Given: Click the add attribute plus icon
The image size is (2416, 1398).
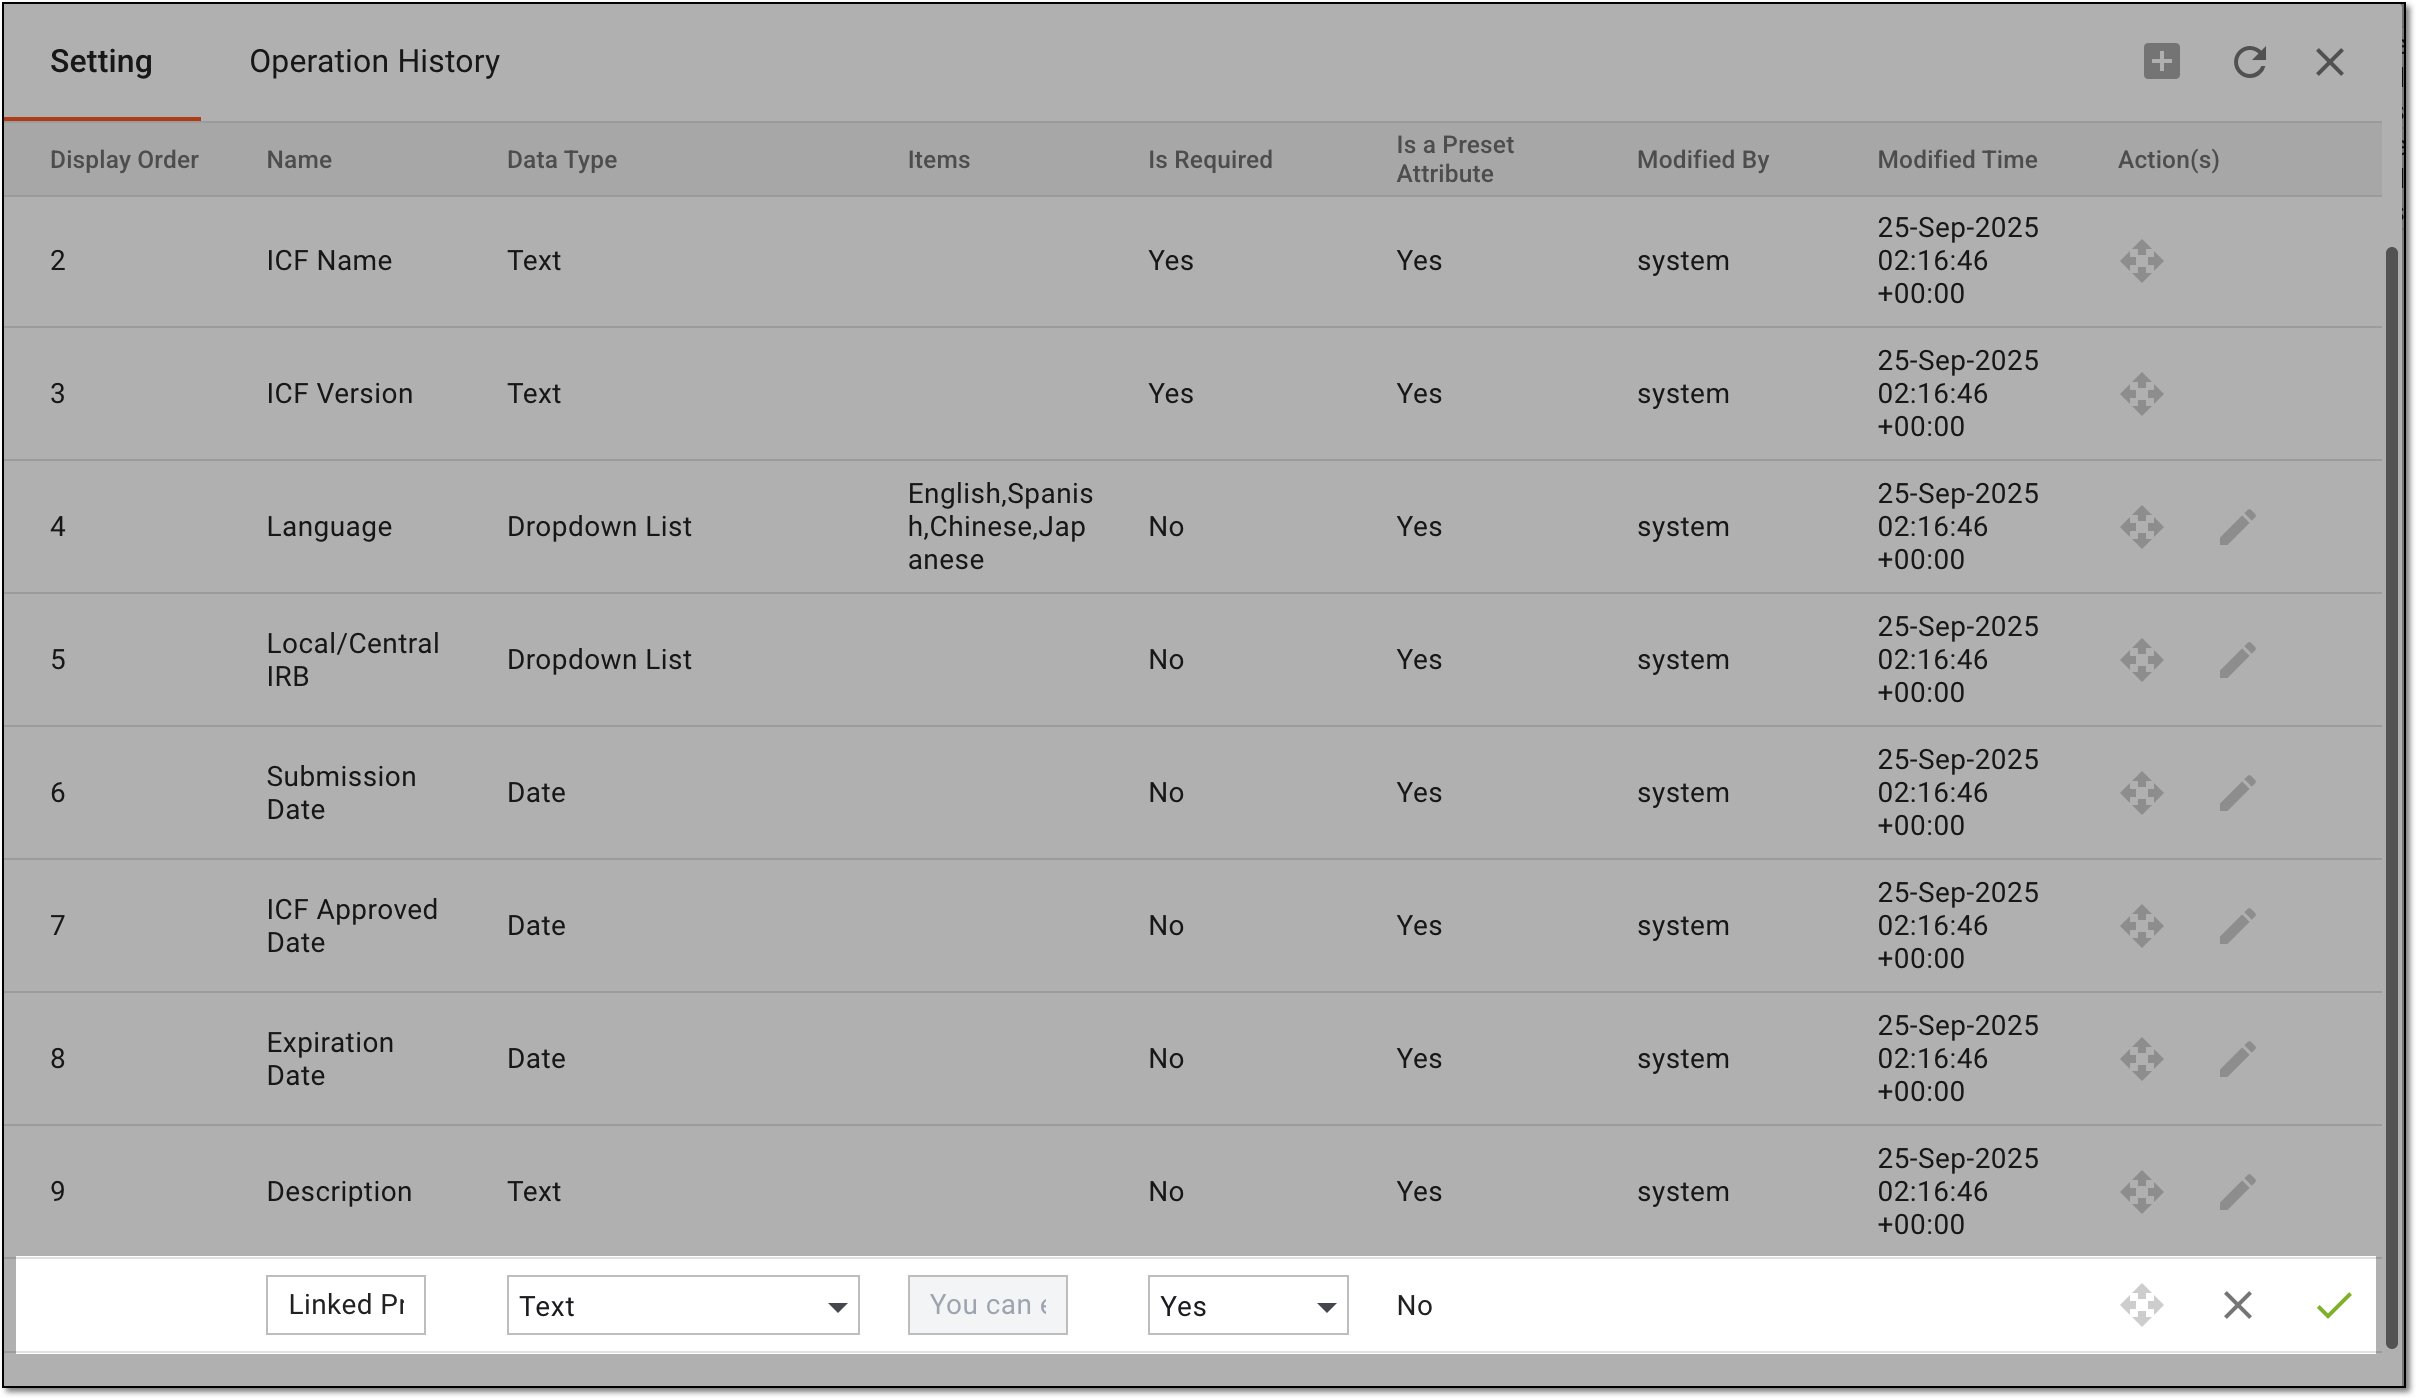Looking at the screenshot, I should [x=2161, y=61].
